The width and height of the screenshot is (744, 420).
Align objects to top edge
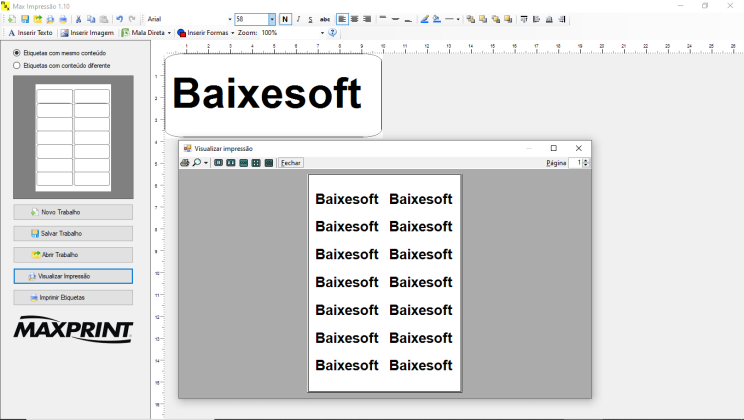click(524, 19)
